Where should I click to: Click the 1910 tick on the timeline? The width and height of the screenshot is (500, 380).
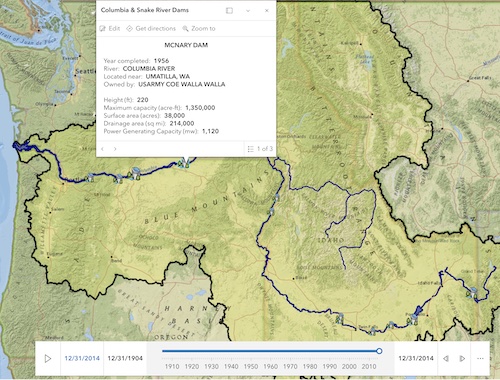172,366
